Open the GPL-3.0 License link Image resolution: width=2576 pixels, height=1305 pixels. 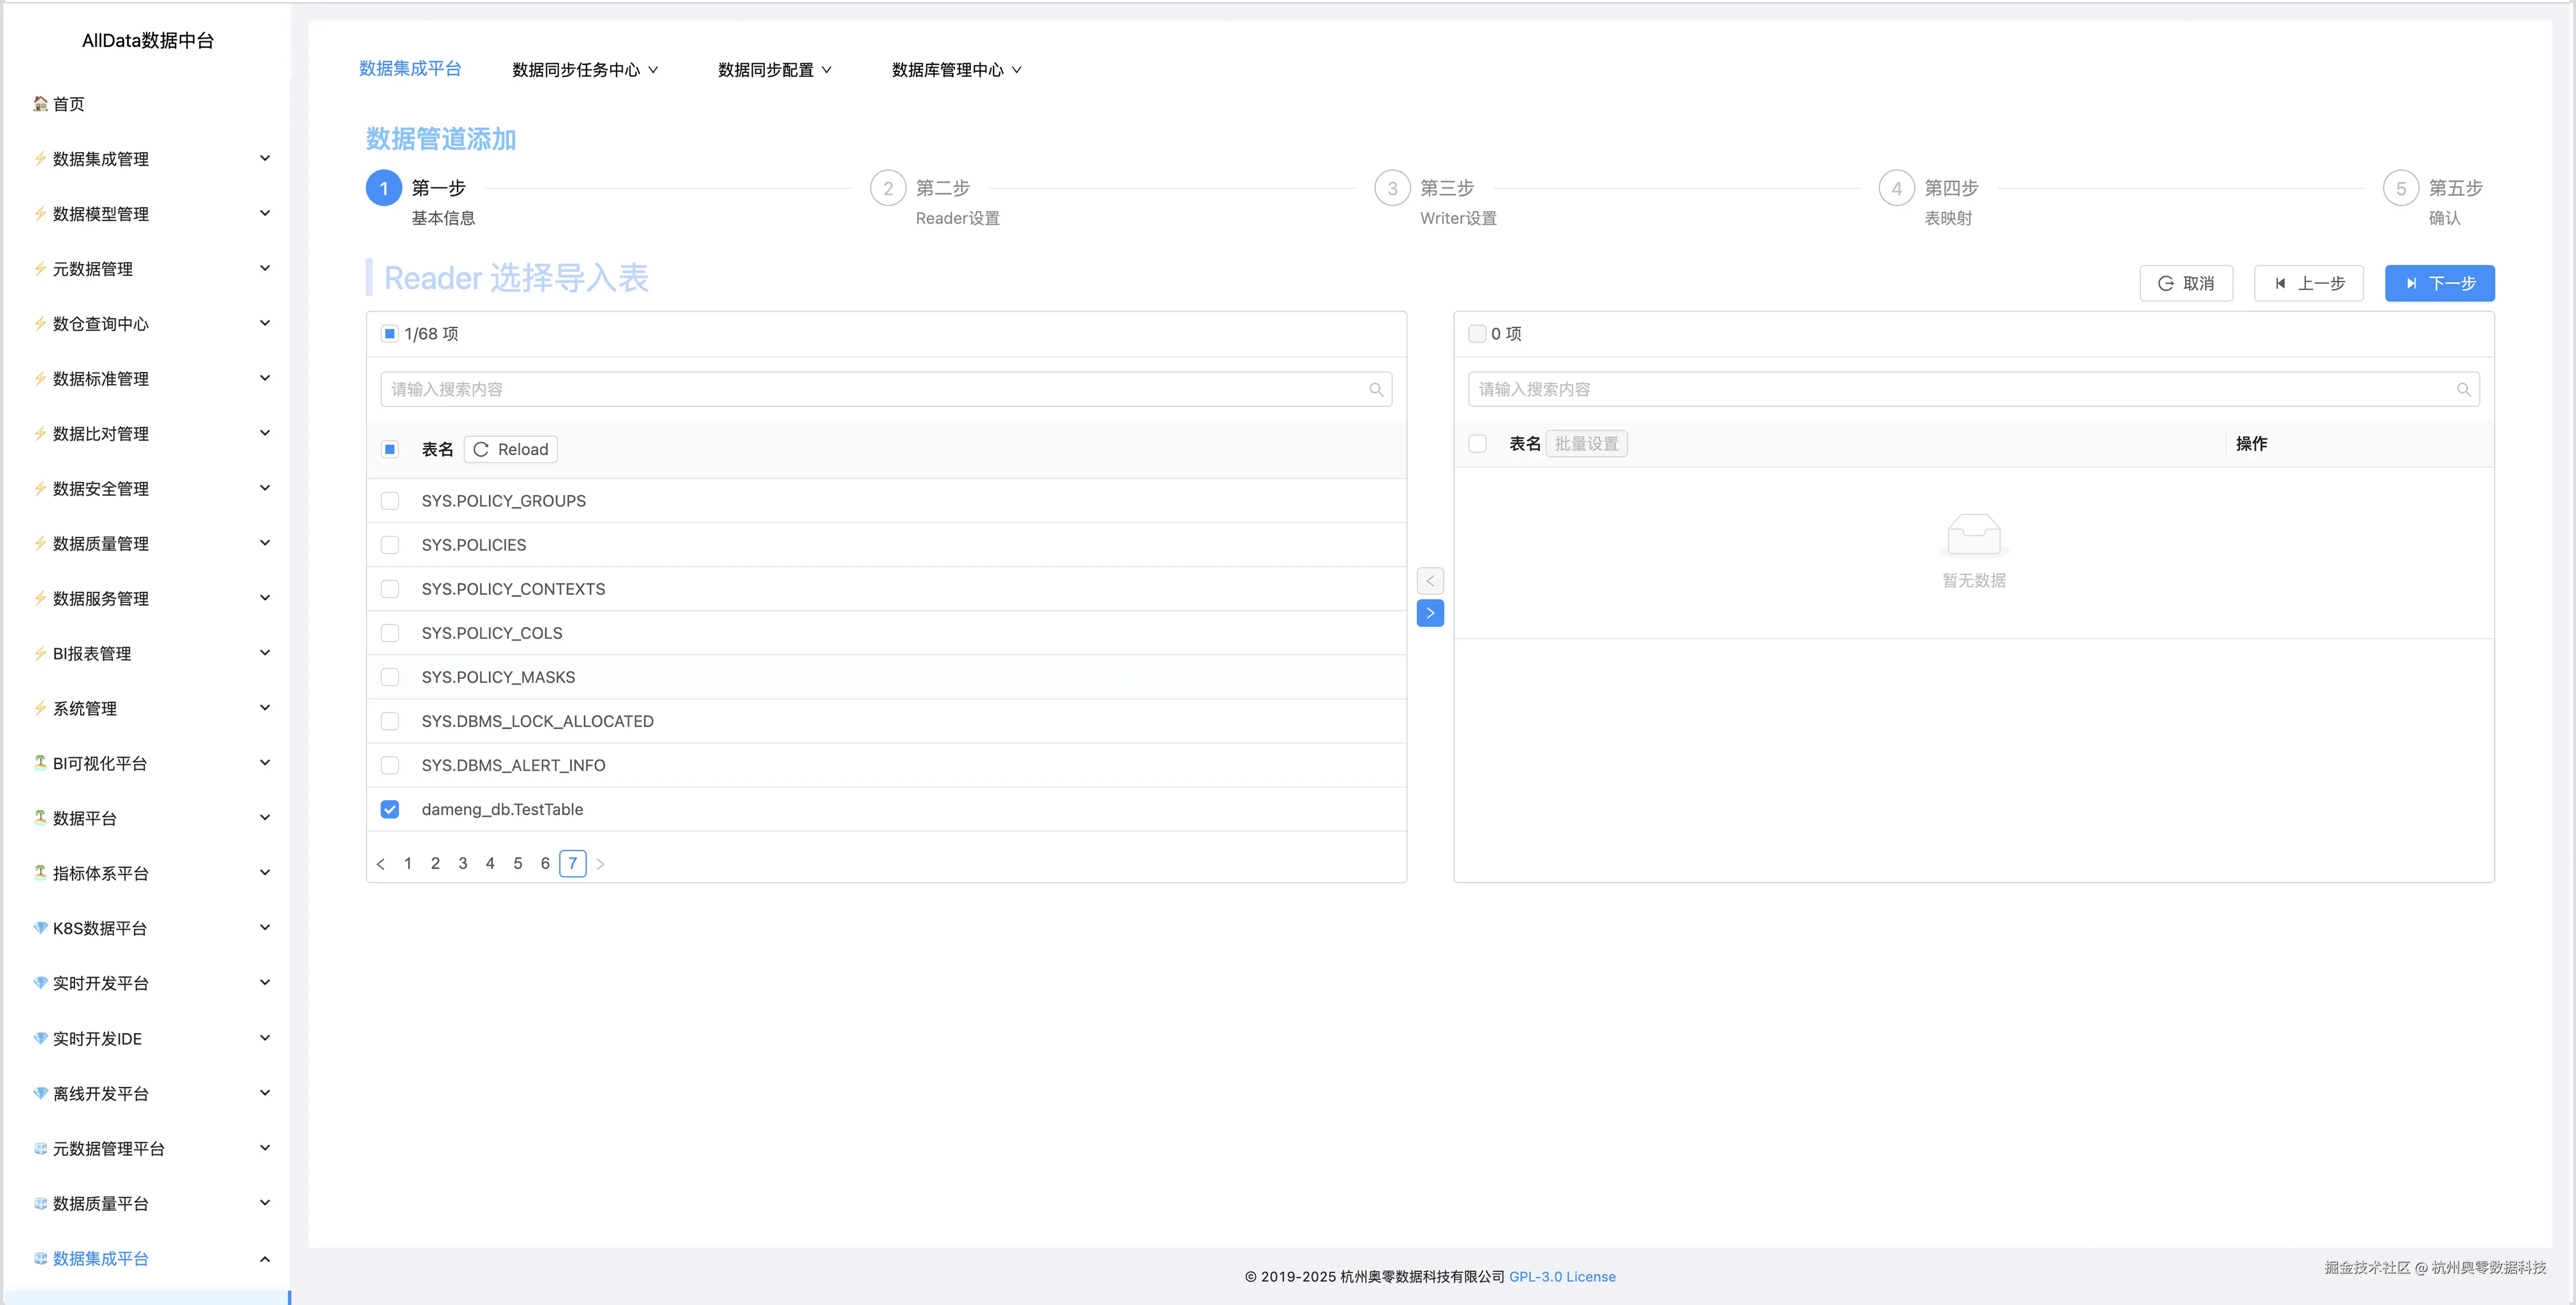pos(1562,1276)
